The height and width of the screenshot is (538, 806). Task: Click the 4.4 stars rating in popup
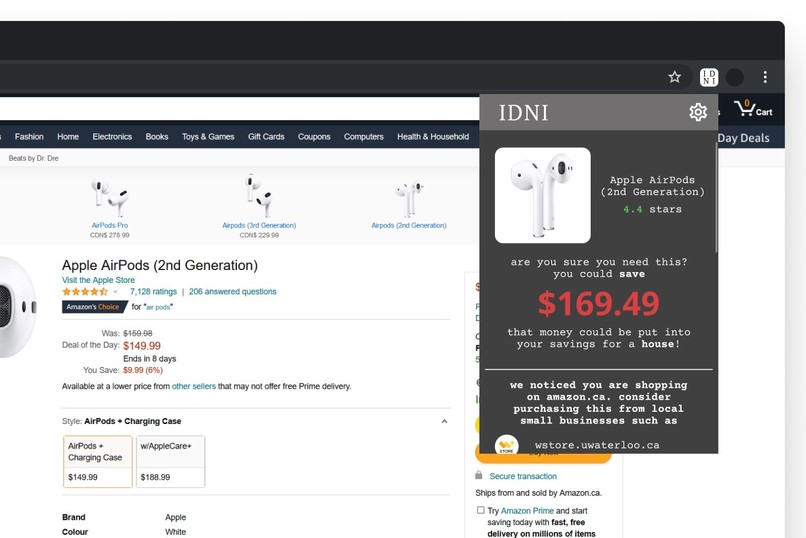(652, 209)
